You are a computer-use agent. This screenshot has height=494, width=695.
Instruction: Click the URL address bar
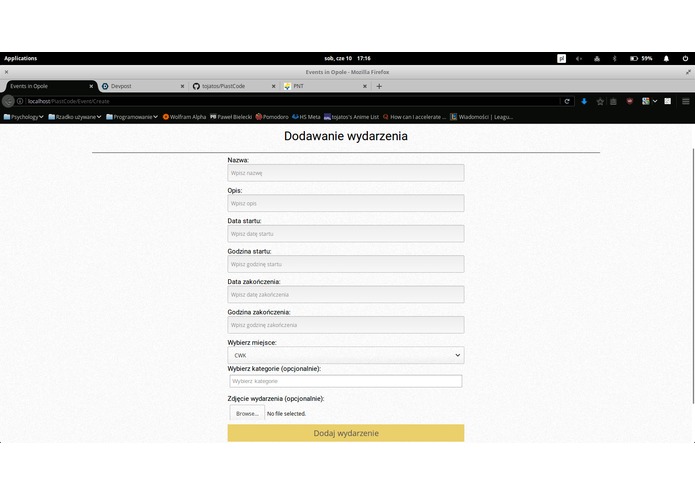[x=293, y=101]
